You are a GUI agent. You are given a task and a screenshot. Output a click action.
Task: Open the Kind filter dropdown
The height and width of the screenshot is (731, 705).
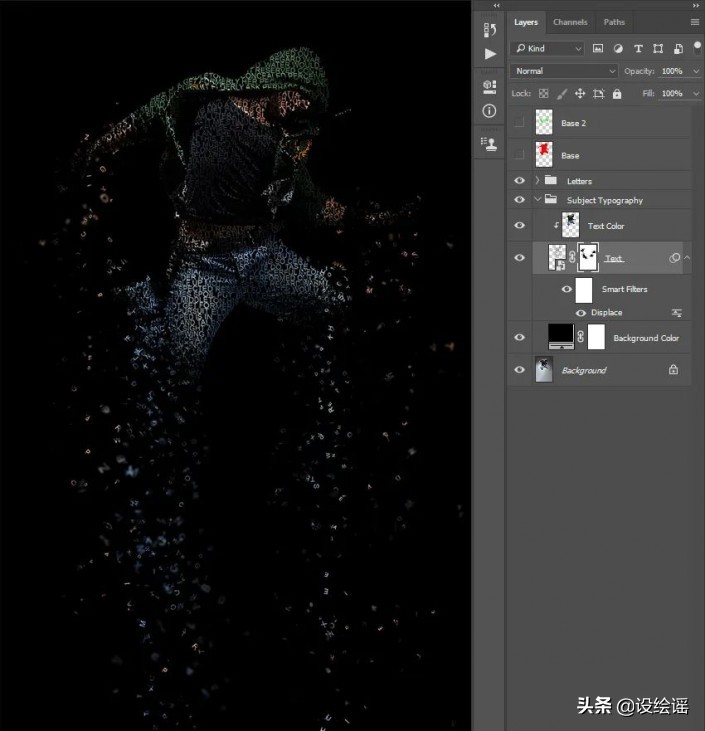click(547, 48)
